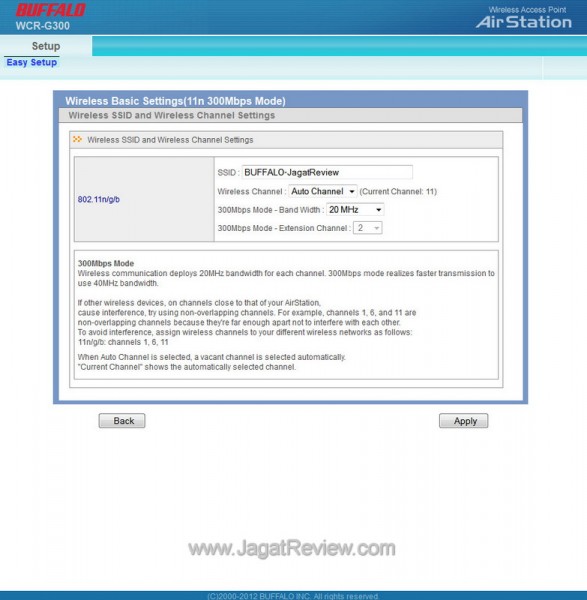
Task: Click the orange arrows section icon
Action: point(77,139)
